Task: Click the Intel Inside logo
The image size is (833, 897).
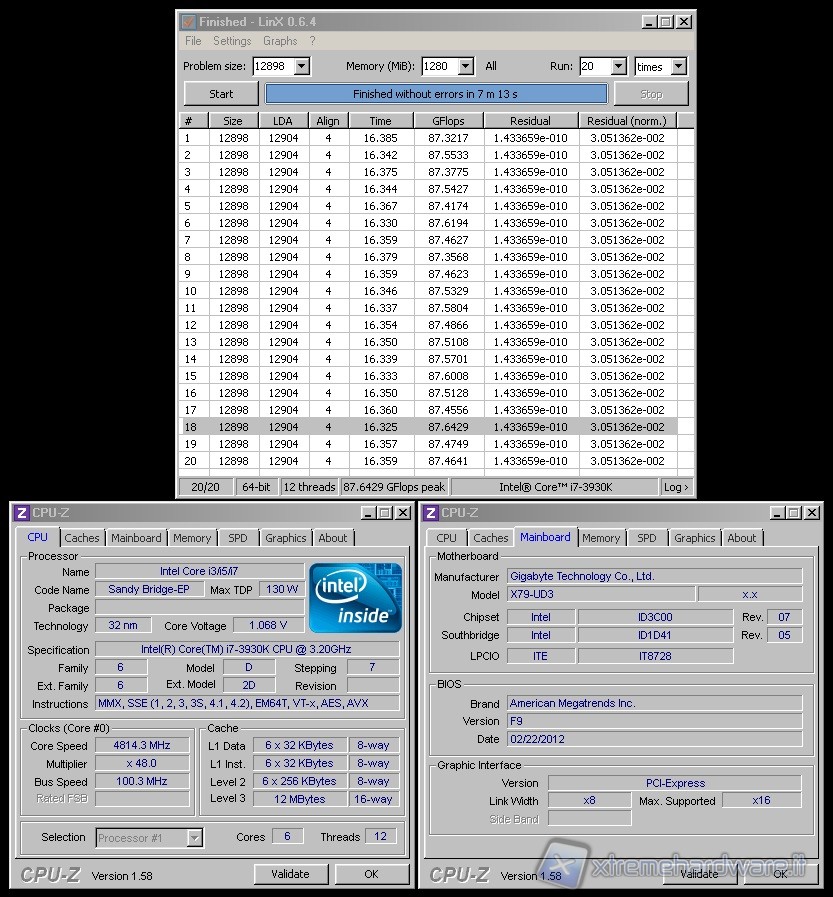Action: point(355,598)
